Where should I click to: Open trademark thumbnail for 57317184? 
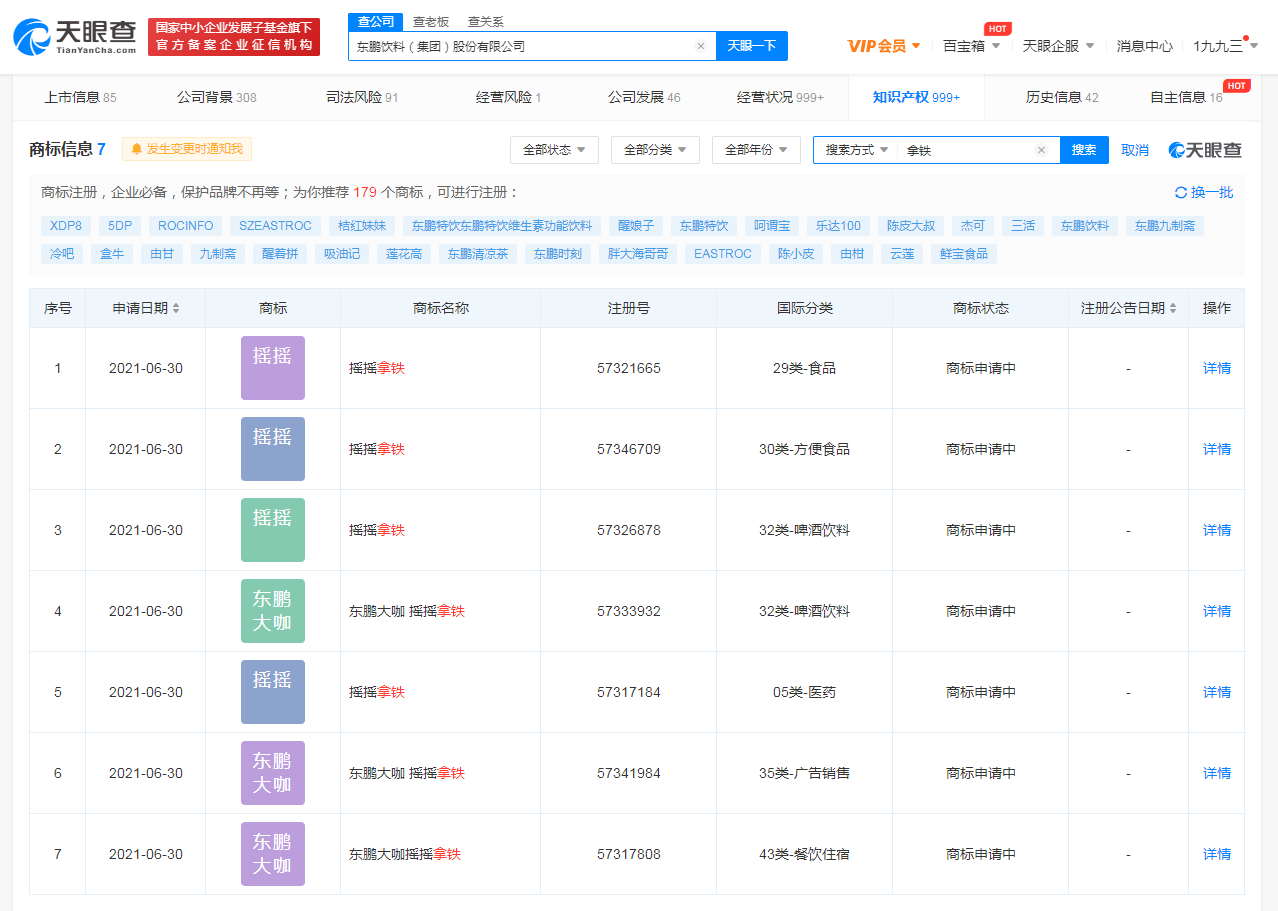pos(273,692)
